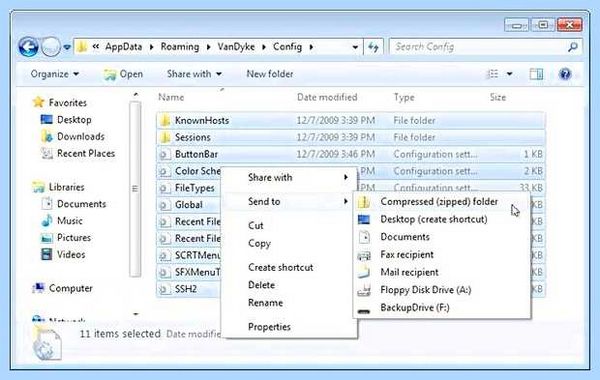This screenshot has width=600, height=380.
Task: Open the Share with toolbar dropdown
Action: click(x=194, y=74)
